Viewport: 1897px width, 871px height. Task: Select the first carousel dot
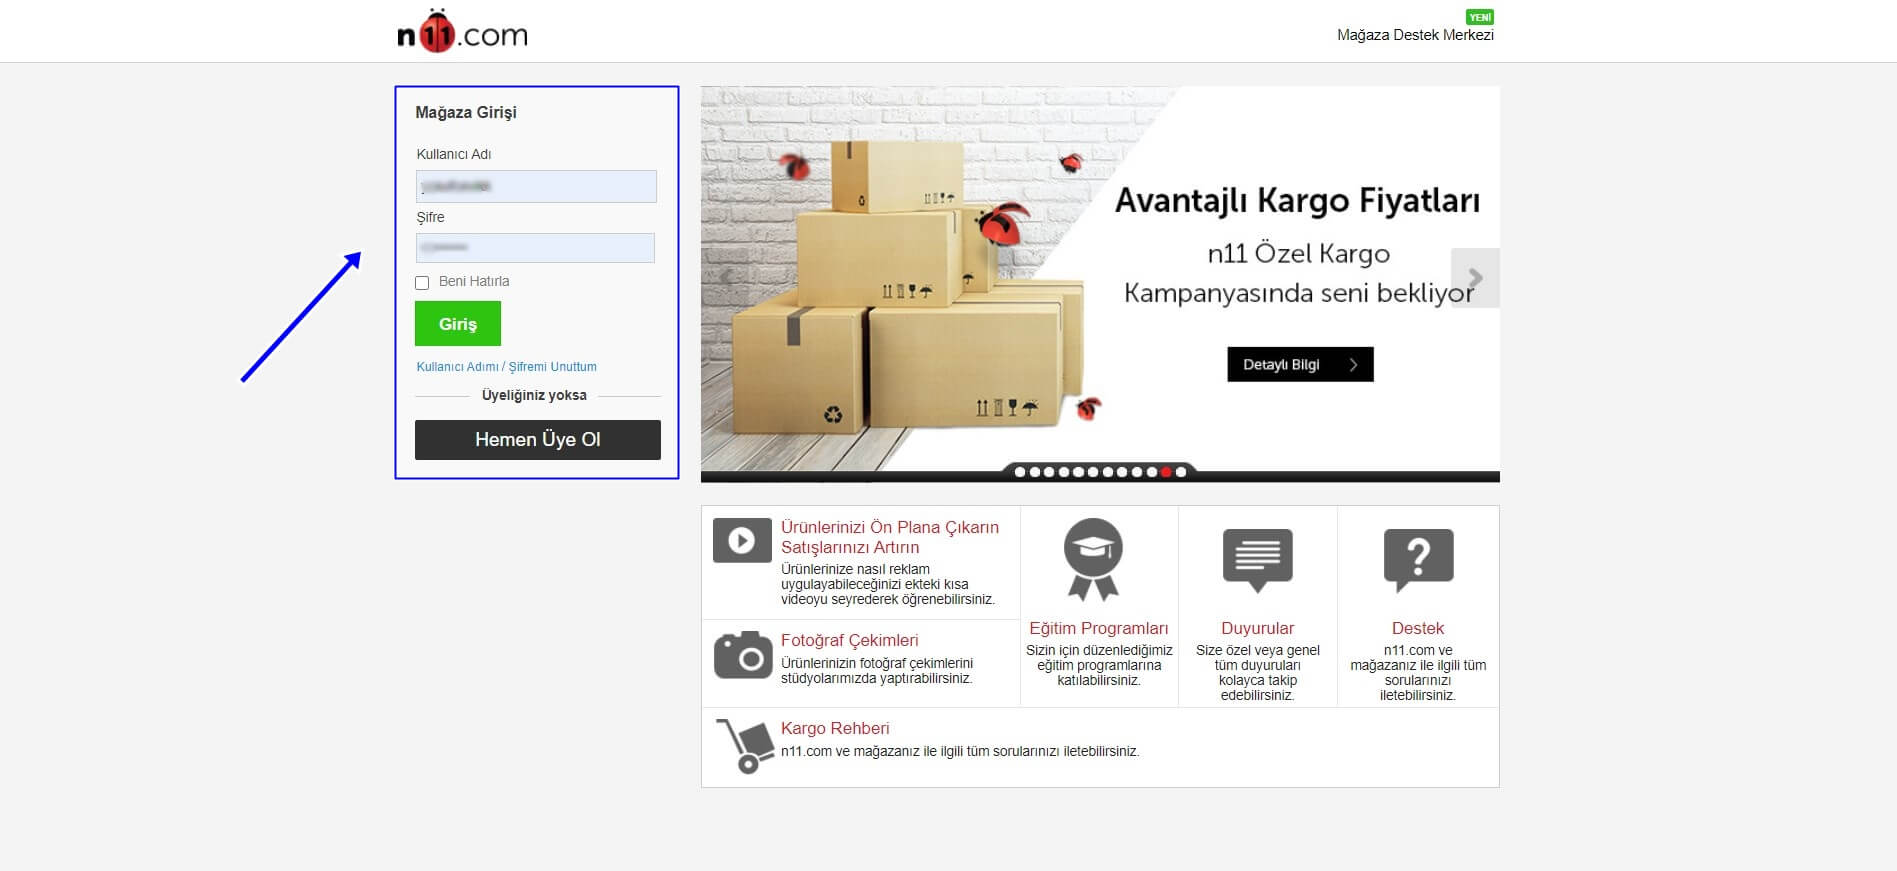(x=1020, y=472)
